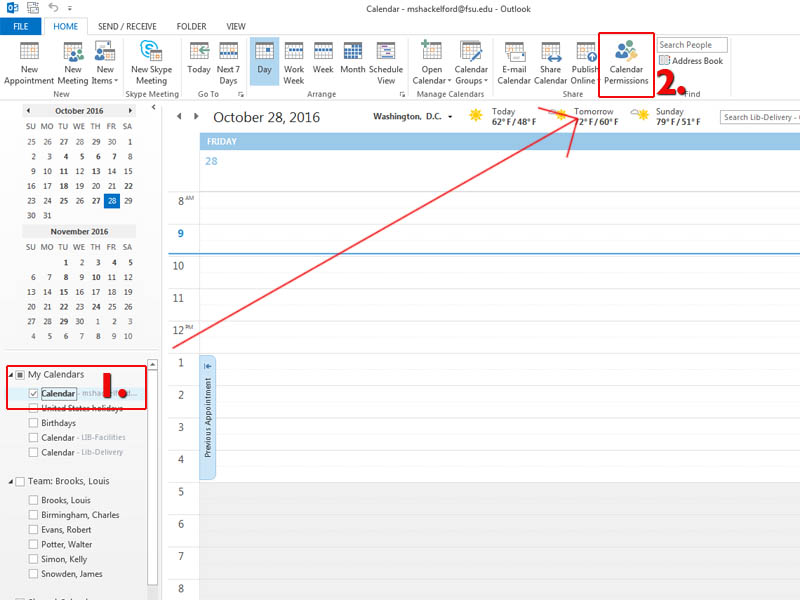Open the VIEW ribbon tab
This screenshot has height=600, width=800.
(x=236, y=27)
